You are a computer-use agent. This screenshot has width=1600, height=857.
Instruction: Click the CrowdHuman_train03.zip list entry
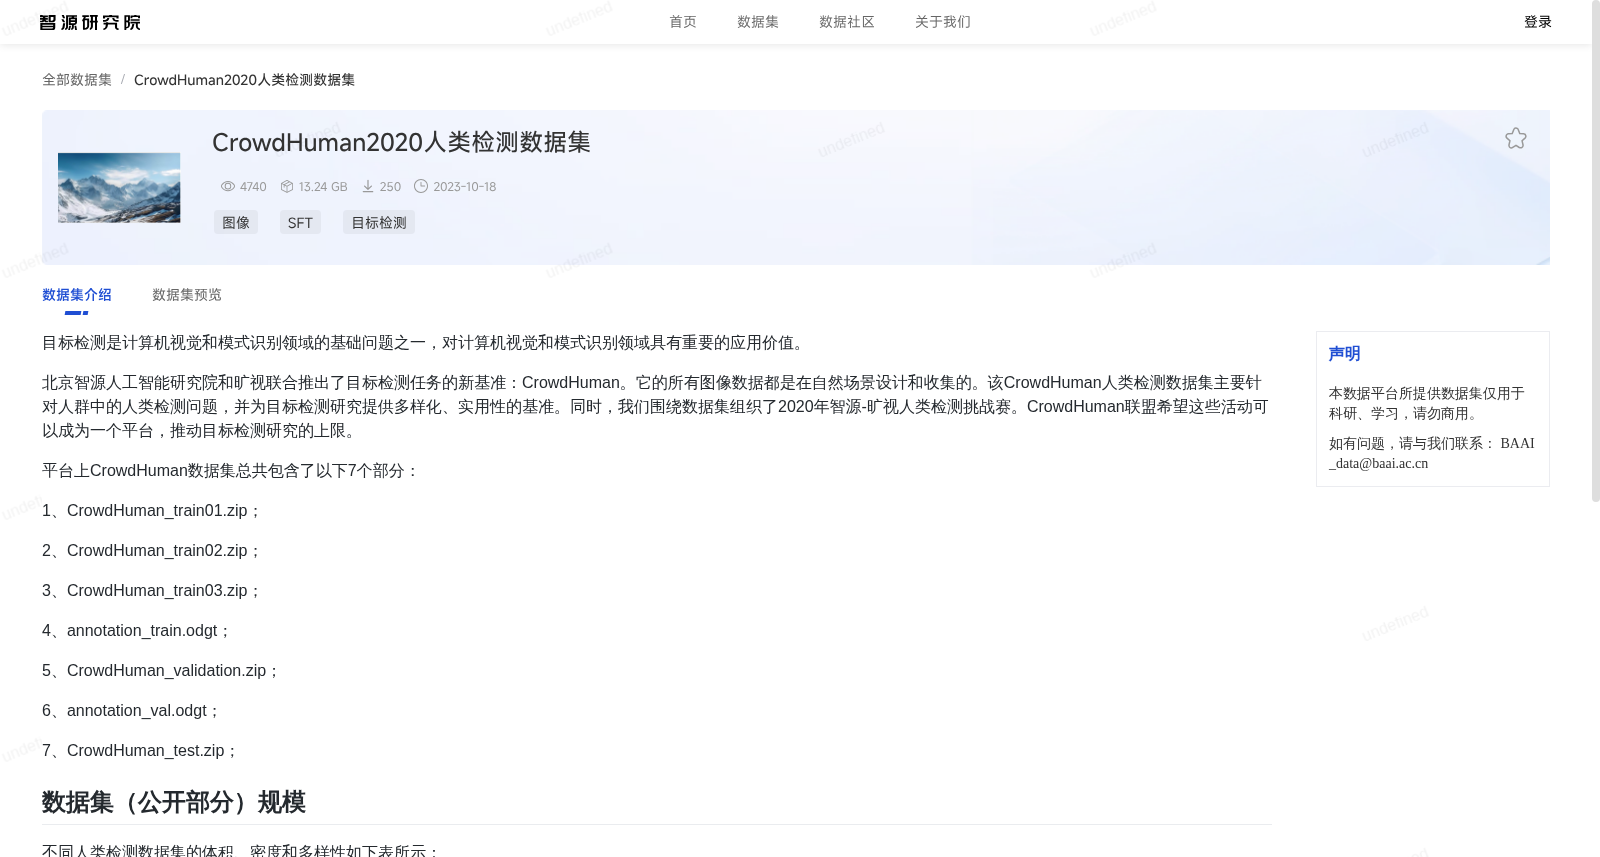(x=152, y=591)
